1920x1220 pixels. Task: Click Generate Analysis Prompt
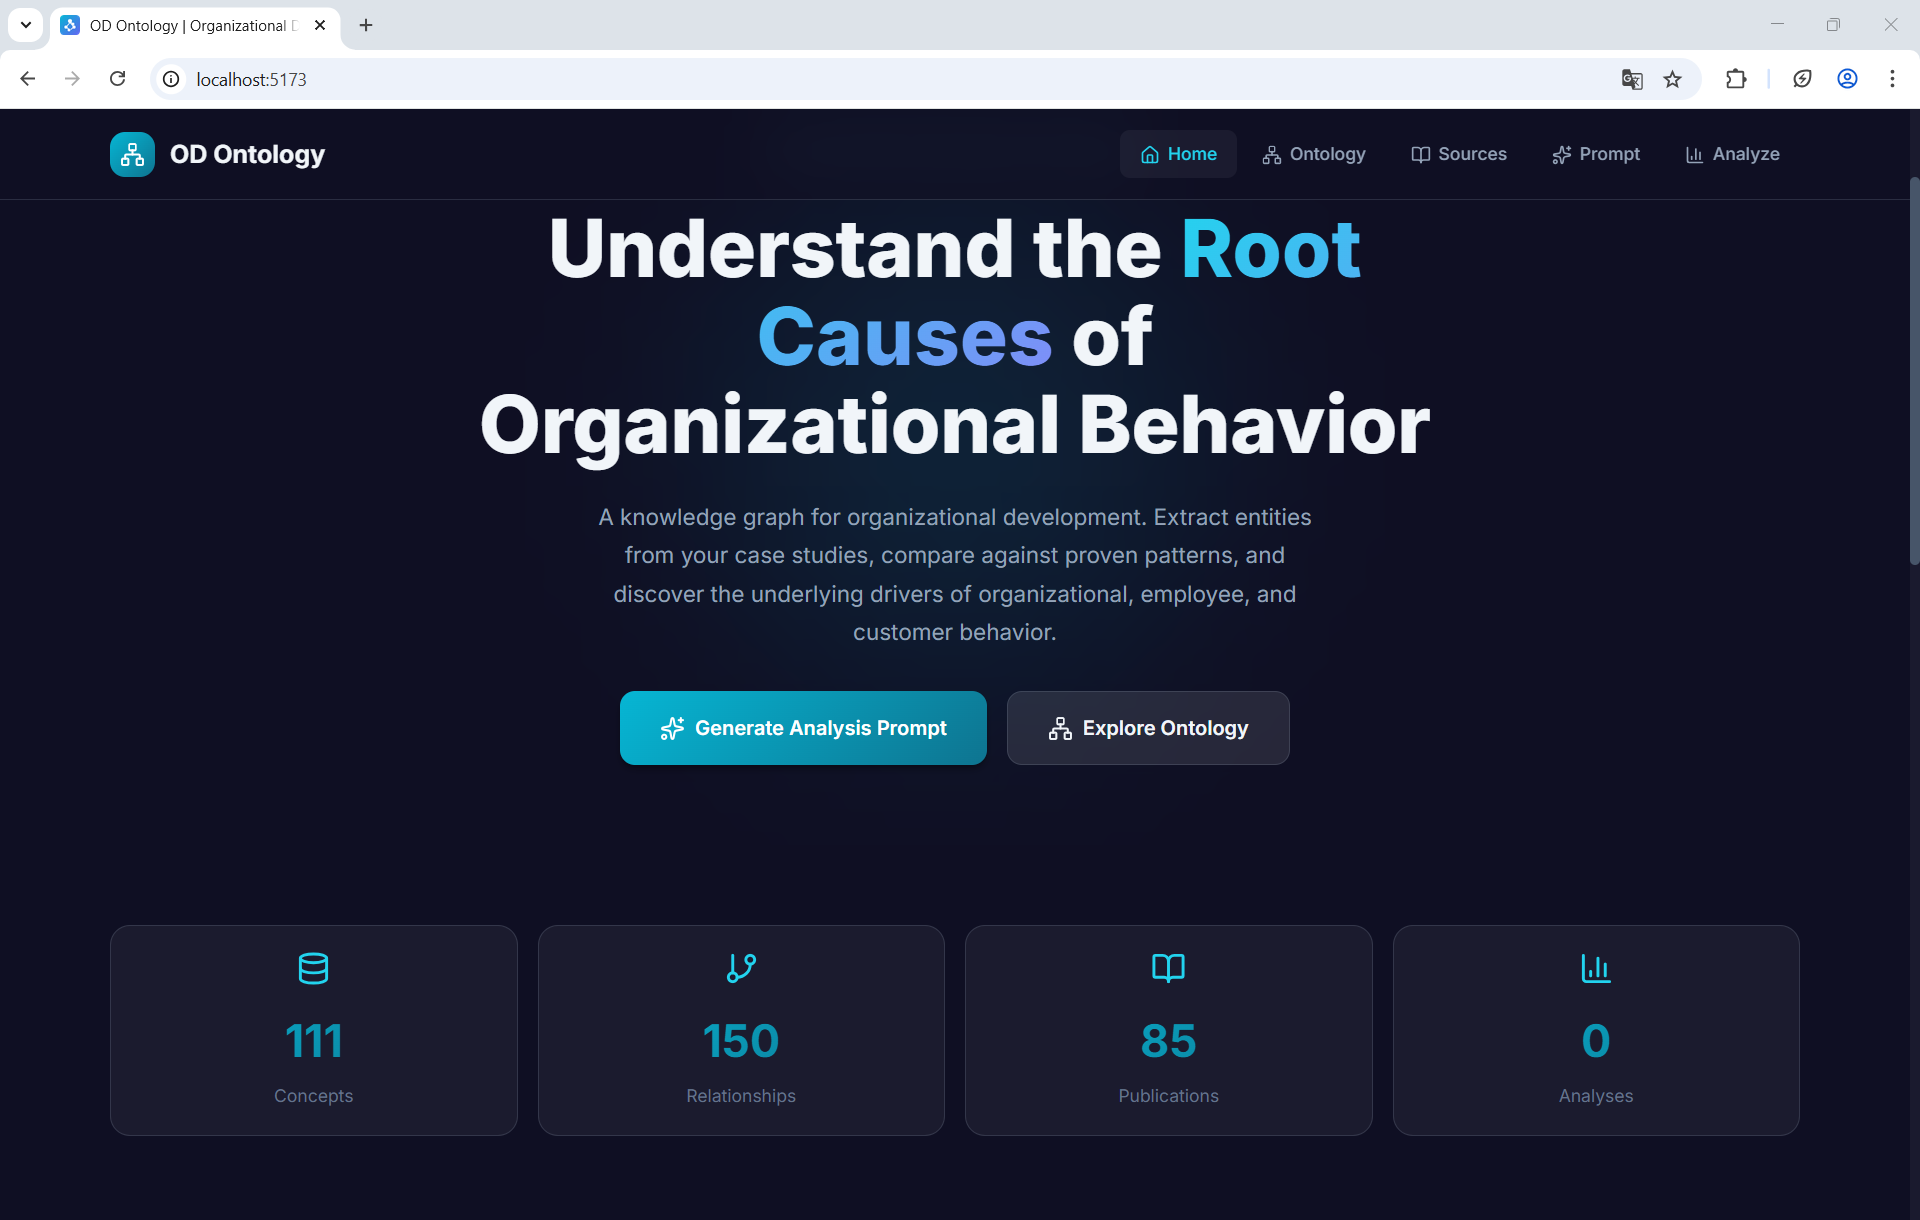(x=802, y=728)
